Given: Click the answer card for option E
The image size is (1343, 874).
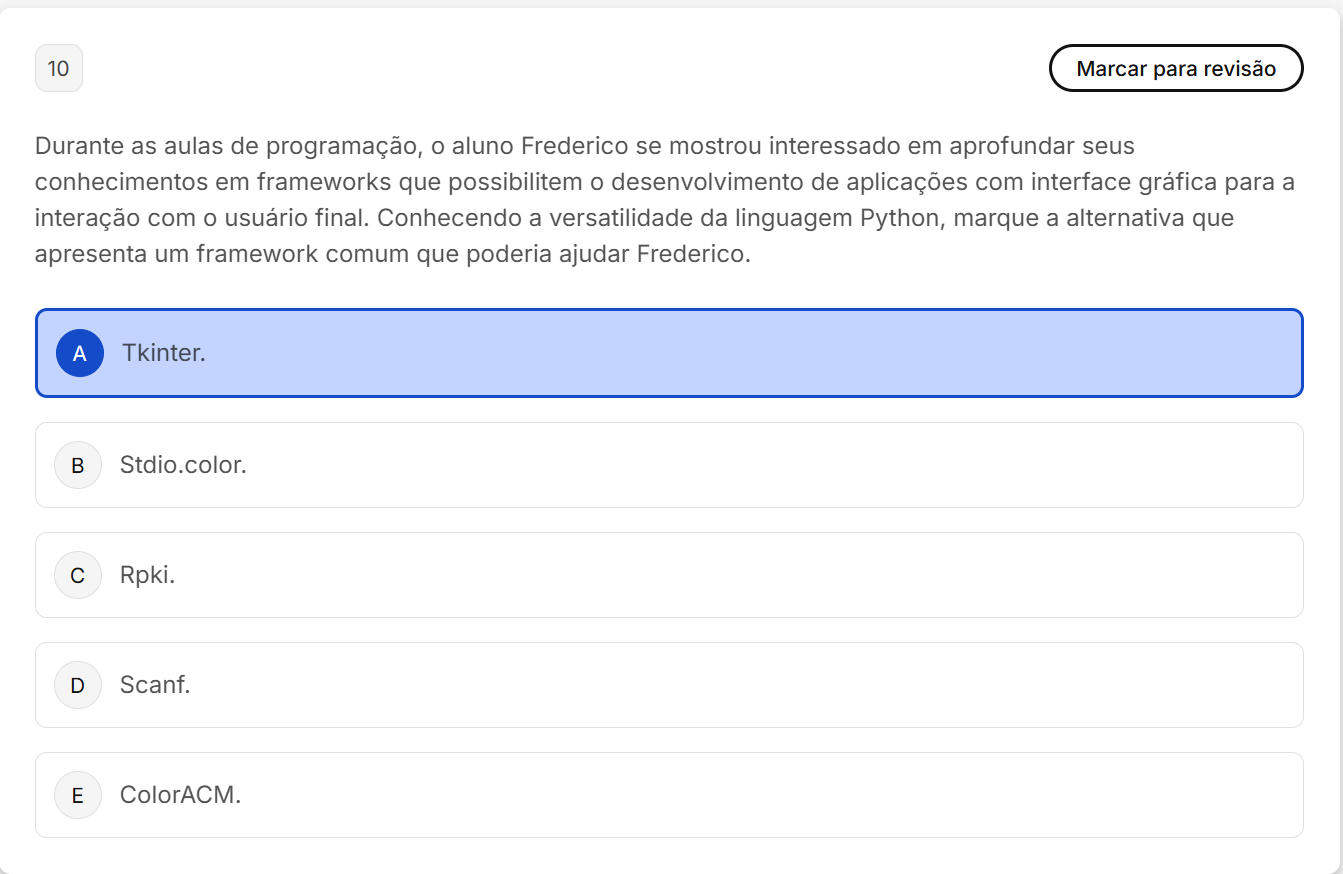Looking at the screenshot, I should pos(700,795).
